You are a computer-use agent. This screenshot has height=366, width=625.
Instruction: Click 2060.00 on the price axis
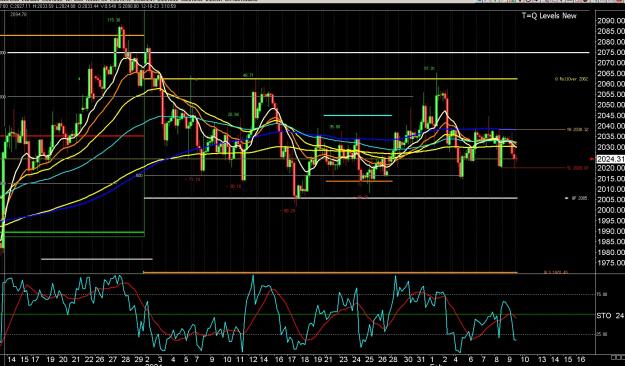(611, 84)
